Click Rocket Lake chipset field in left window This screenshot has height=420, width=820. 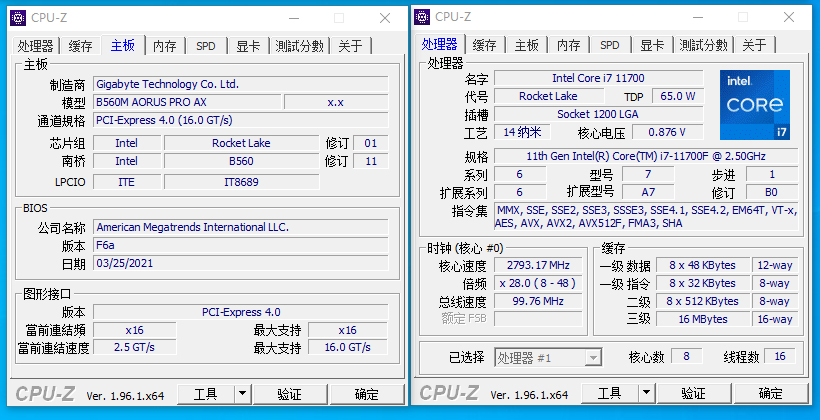(241, 143)
